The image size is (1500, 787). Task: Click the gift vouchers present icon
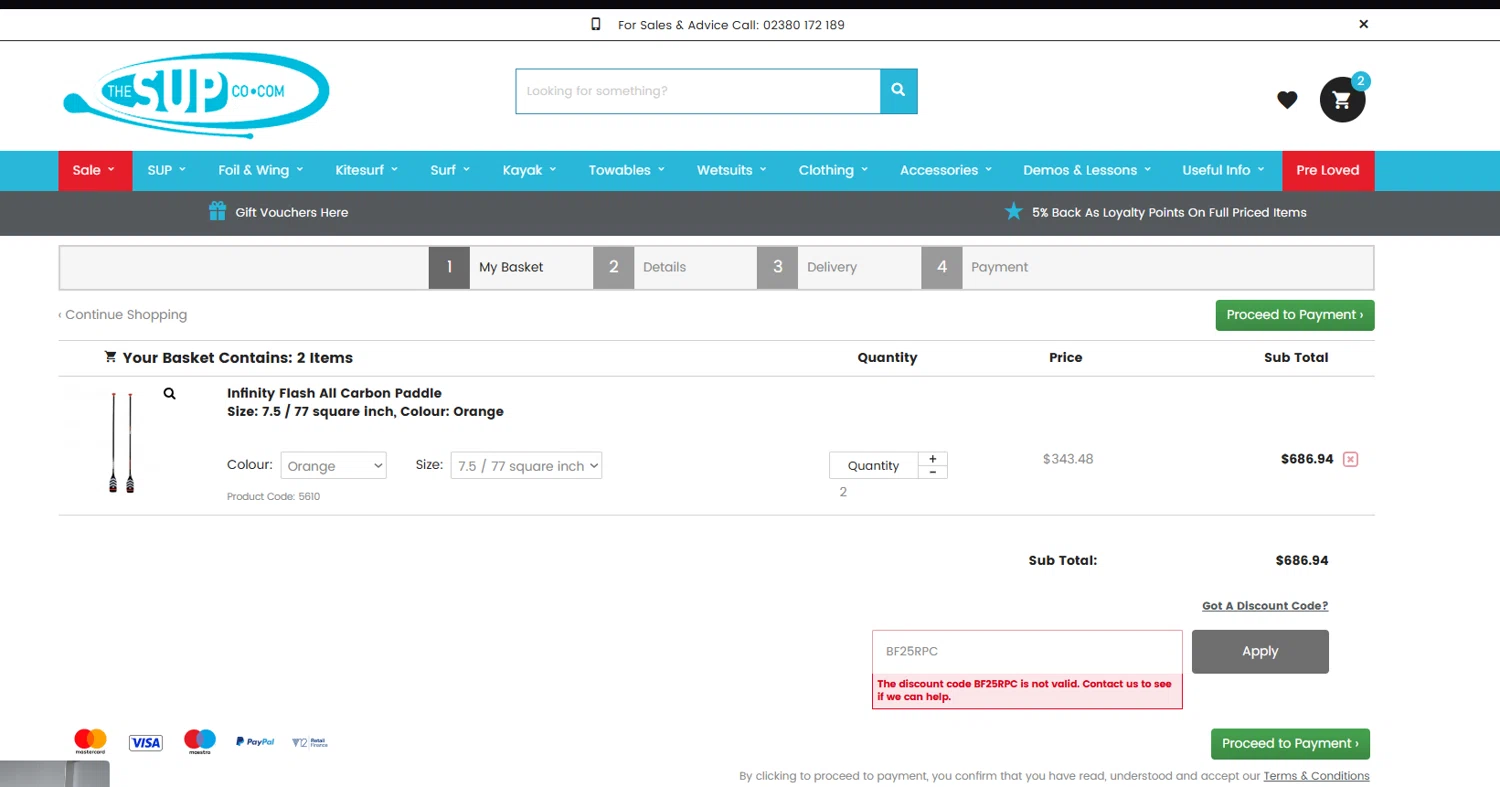coord(217,211)
